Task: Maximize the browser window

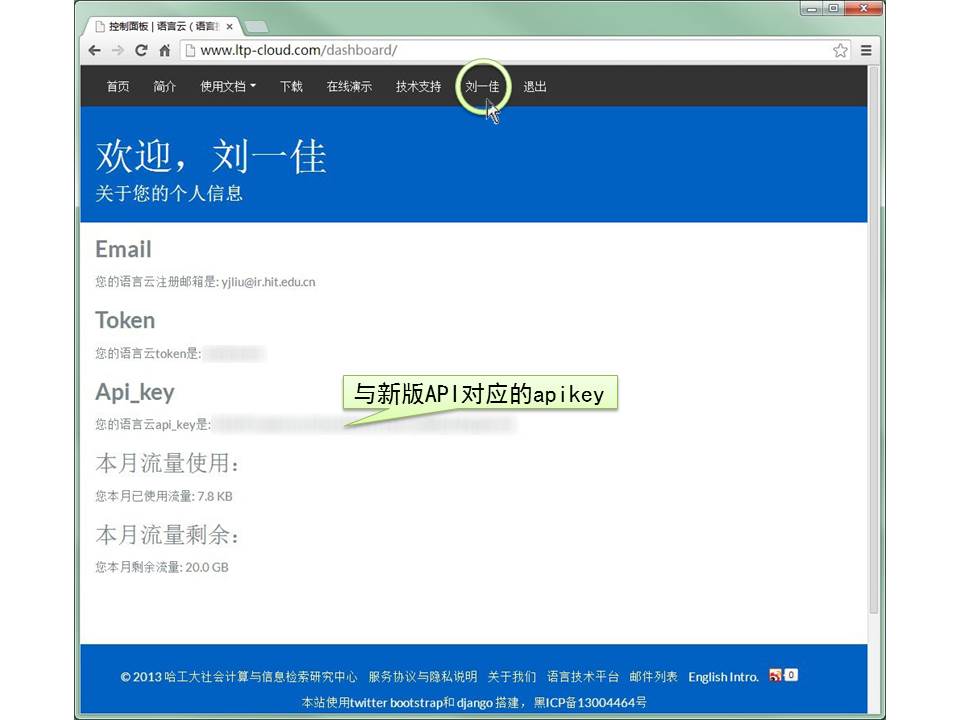Action: coord(833,9)
